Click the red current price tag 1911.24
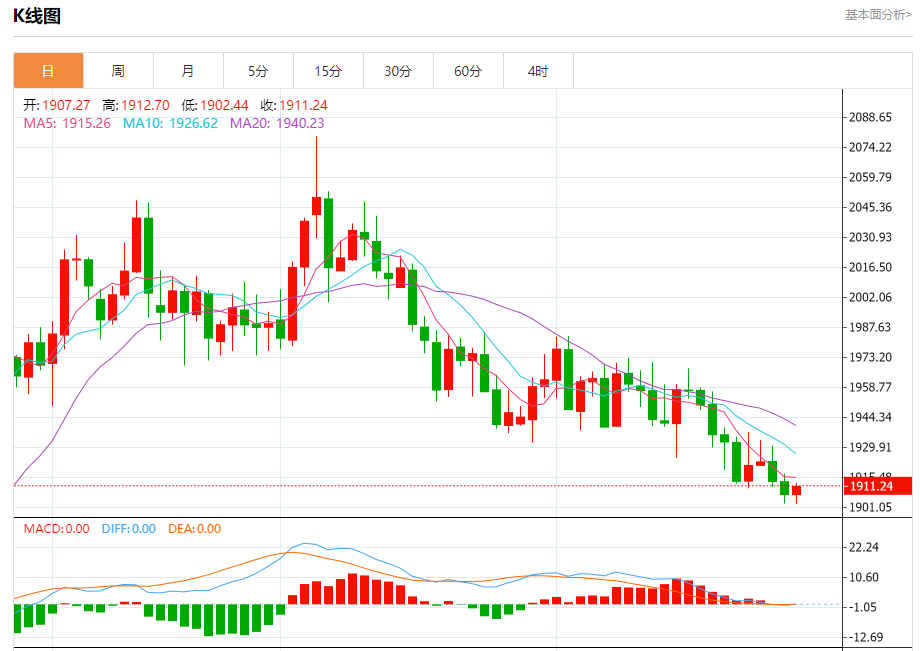This screenshot has height=651, width=920. point(878,486)
